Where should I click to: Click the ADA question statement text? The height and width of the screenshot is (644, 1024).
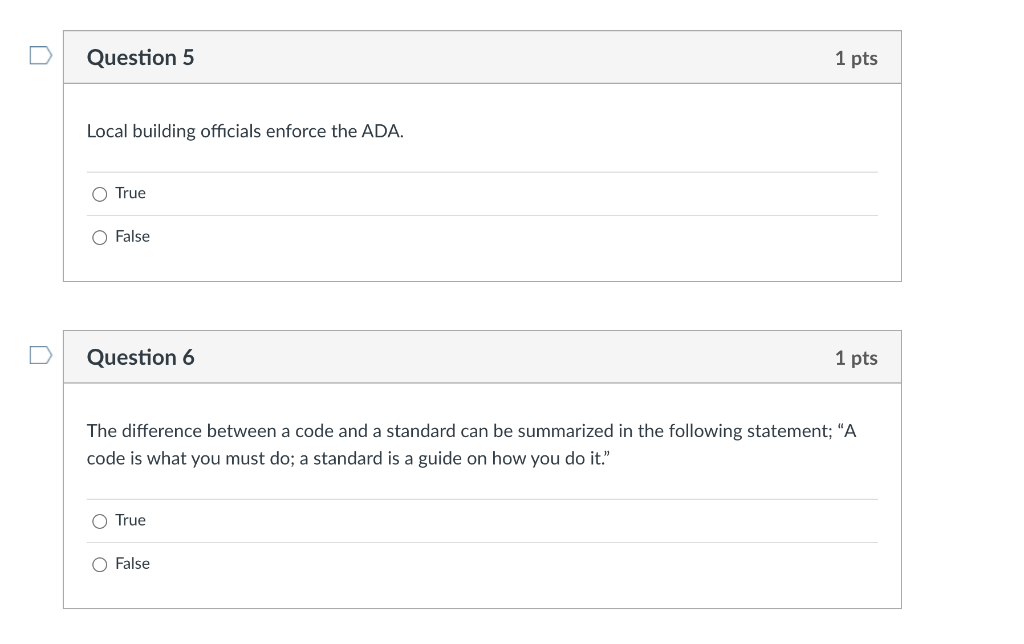point(244,131)
